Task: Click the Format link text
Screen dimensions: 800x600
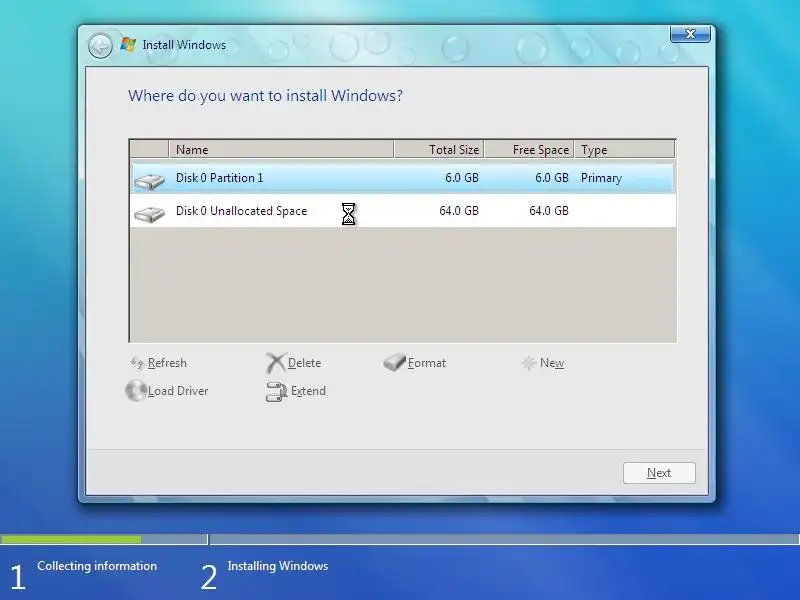Action: 427,363
